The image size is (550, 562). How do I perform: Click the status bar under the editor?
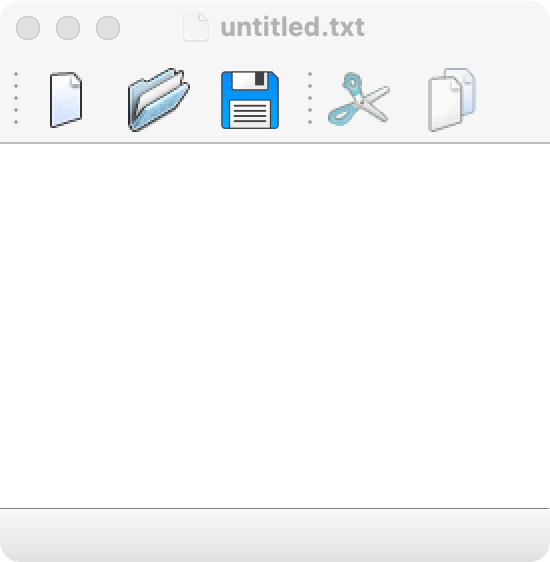(274, 535)
